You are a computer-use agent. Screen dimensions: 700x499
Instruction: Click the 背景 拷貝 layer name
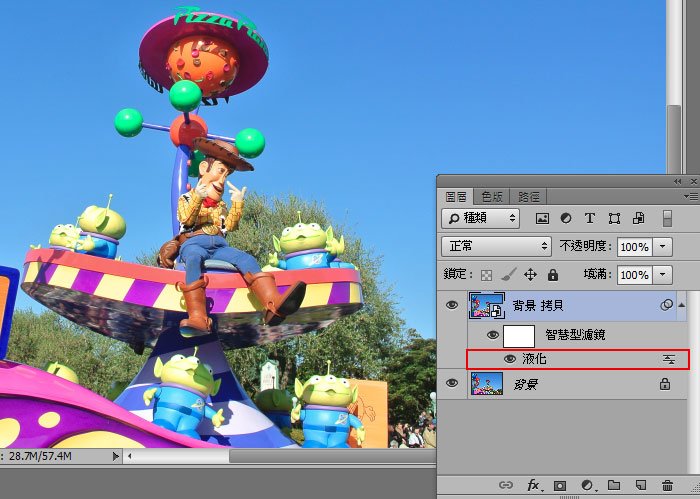point(538,306)
